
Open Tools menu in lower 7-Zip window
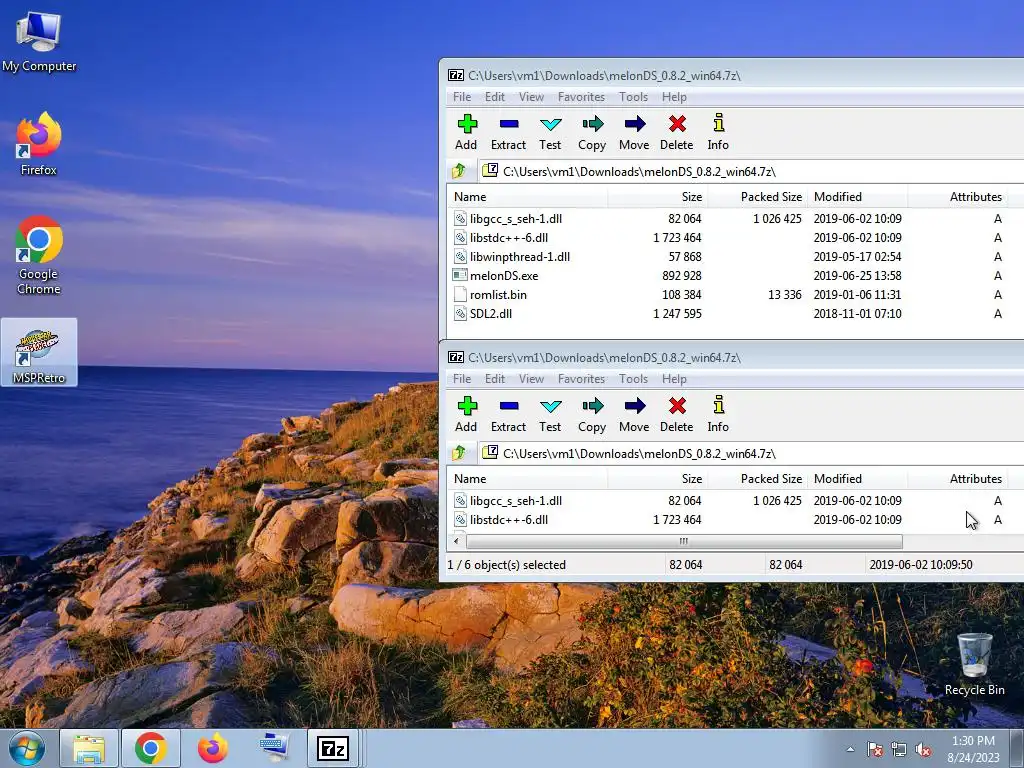click(633, 379)
